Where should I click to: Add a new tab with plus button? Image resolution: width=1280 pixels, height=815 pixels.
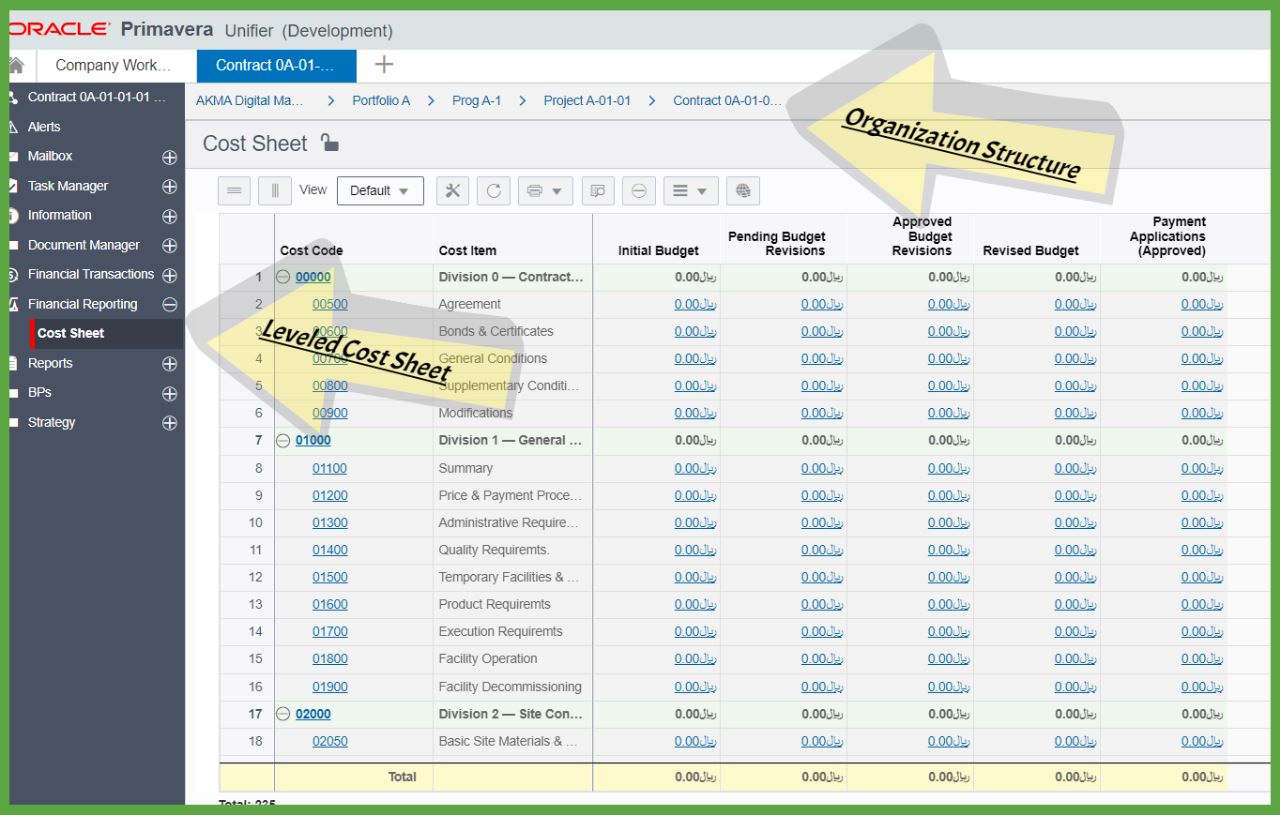[384, 65]
